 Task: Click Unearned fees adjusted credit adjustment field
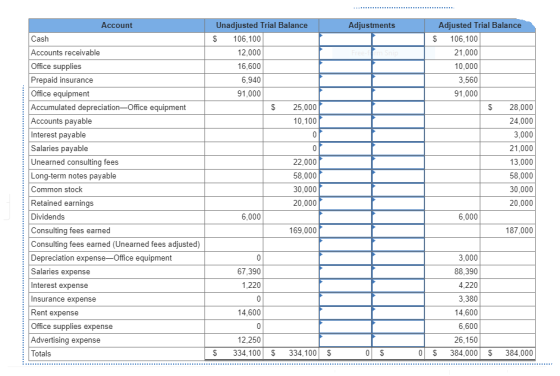click(398, 244)
